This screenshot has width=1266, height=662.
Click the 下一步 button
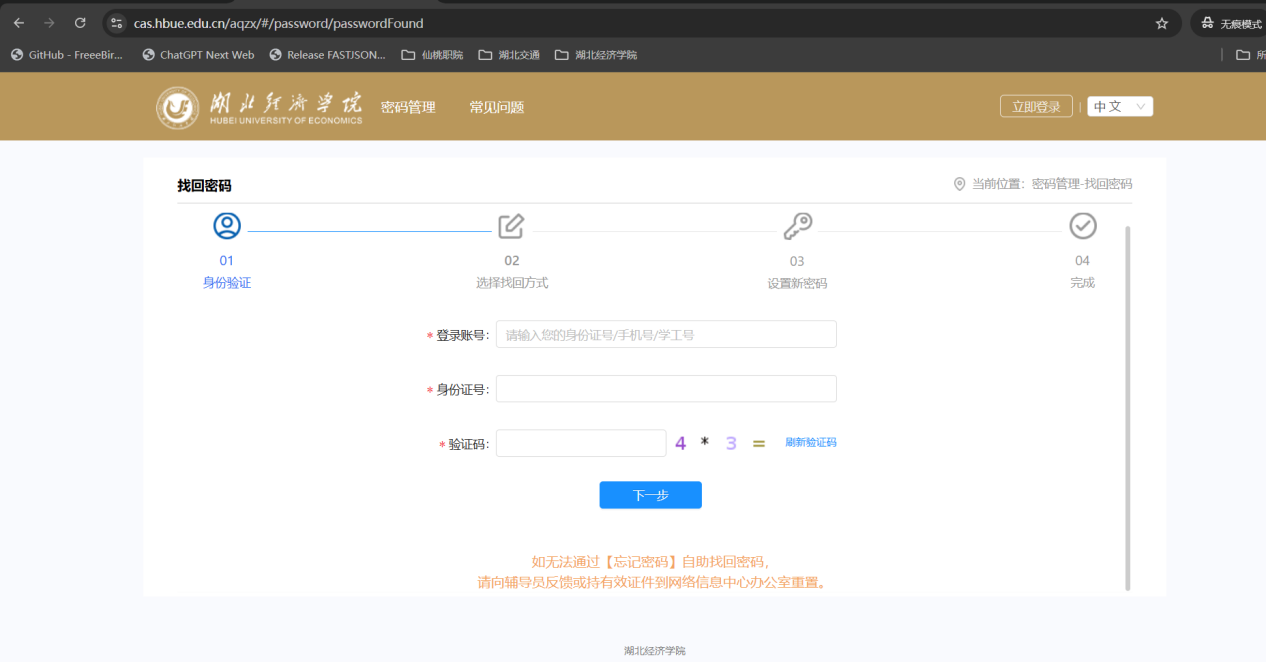click(x=650, y=495)
